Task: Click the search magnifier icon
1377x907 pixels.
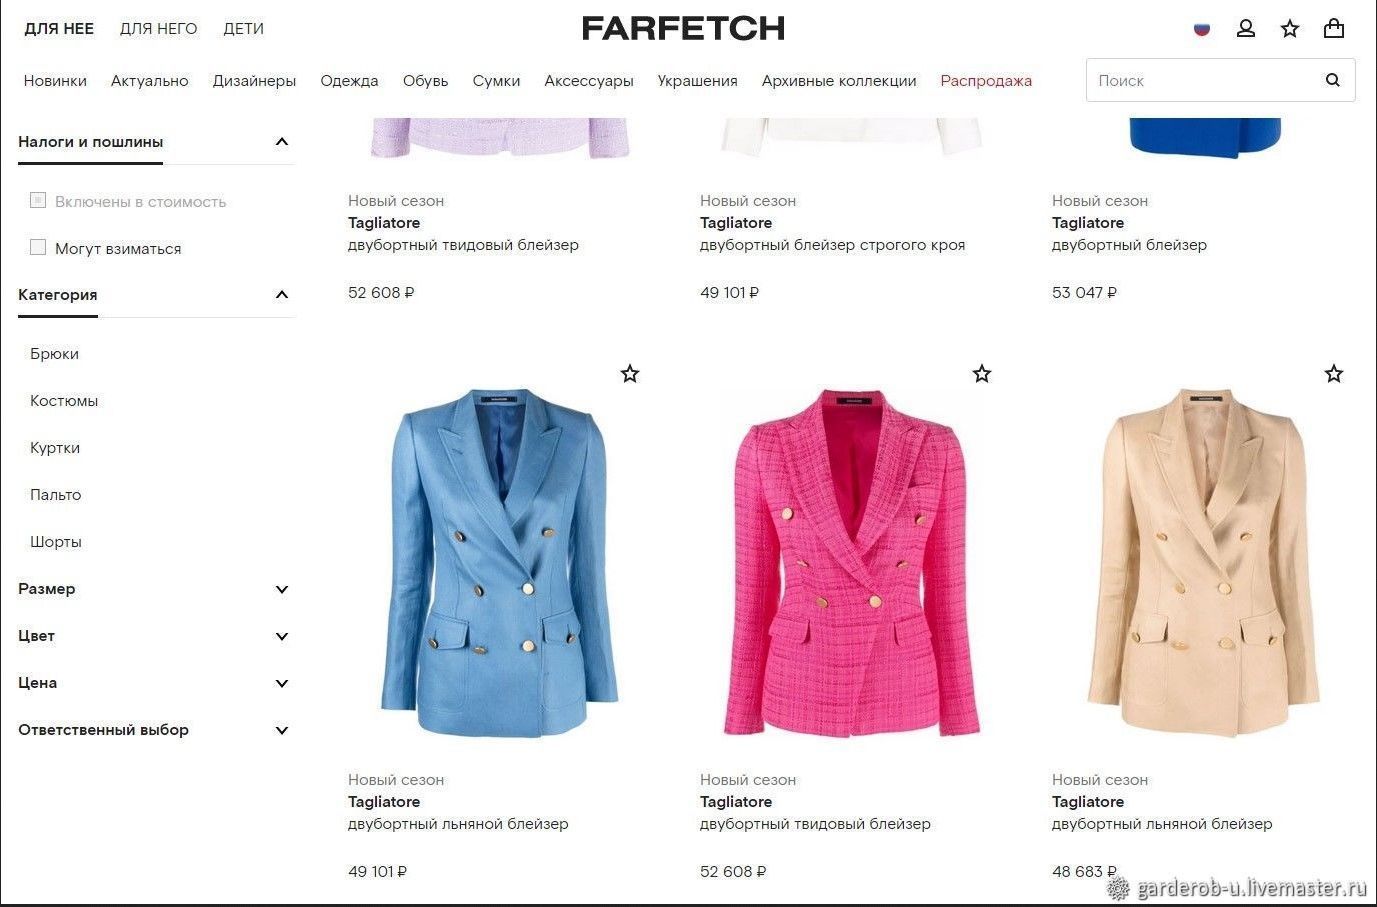Action: [1332, 80]
